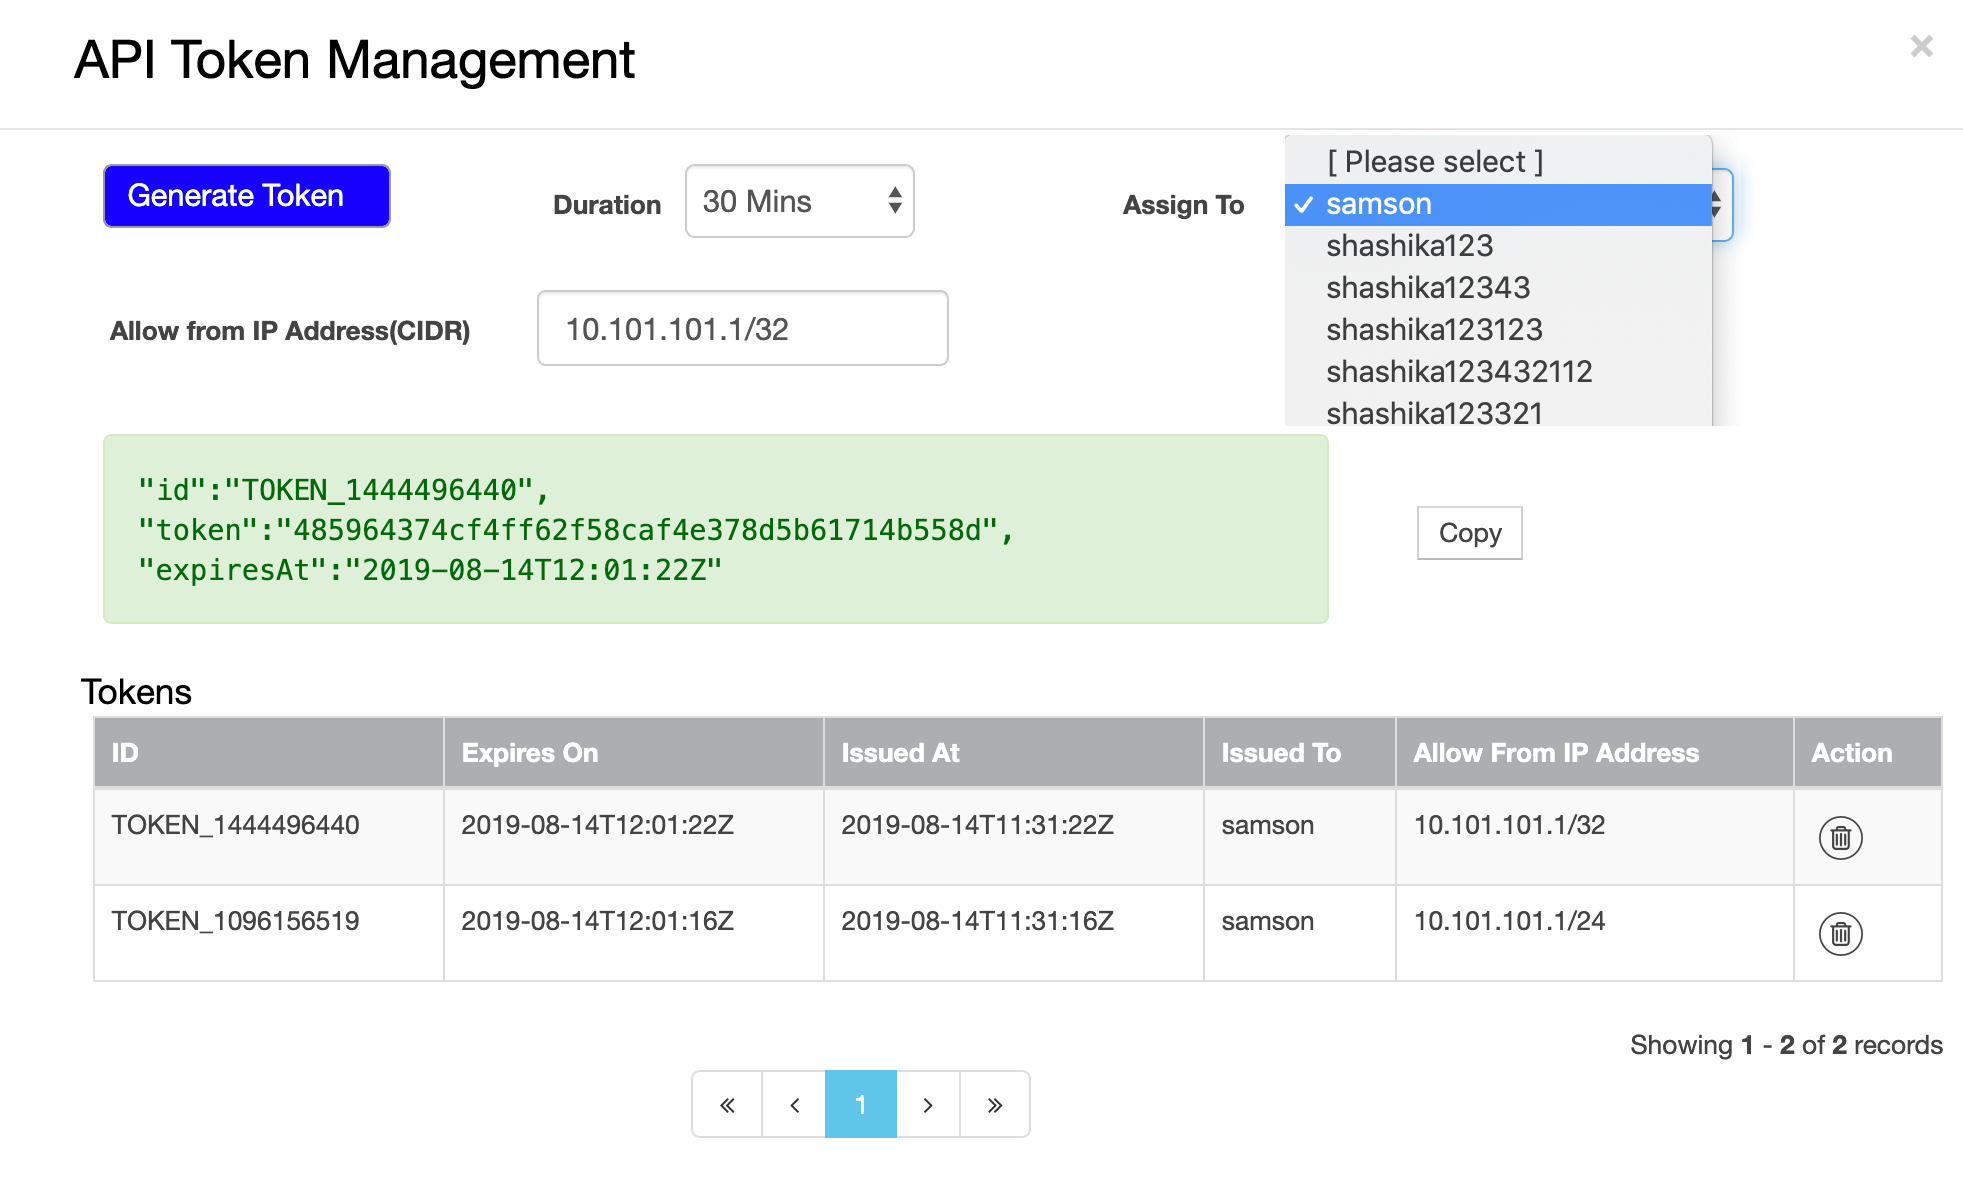Go to the next page of tokens
The width and height of the screenshot is (1963, 1192).
(x=928, y=1104)
